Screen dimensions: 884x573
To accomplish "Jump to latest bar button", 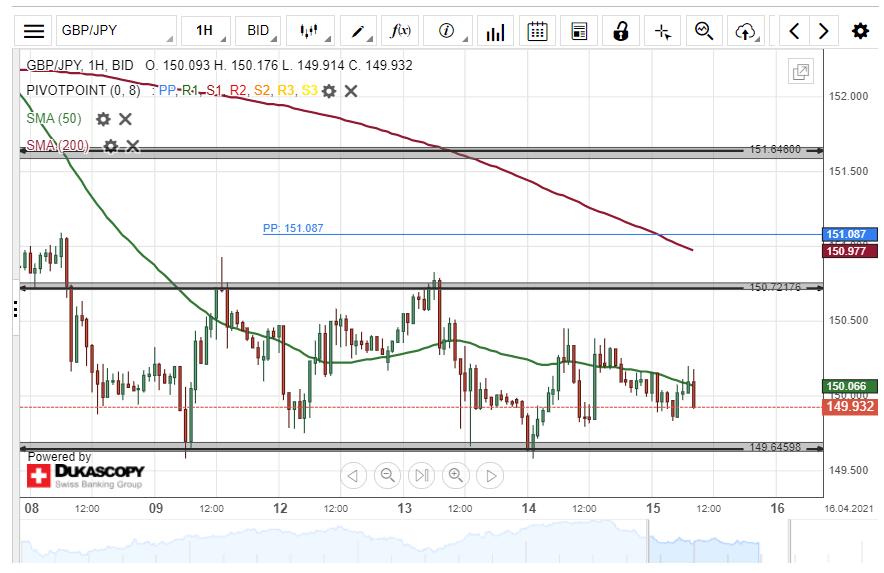I will point(422,475).
